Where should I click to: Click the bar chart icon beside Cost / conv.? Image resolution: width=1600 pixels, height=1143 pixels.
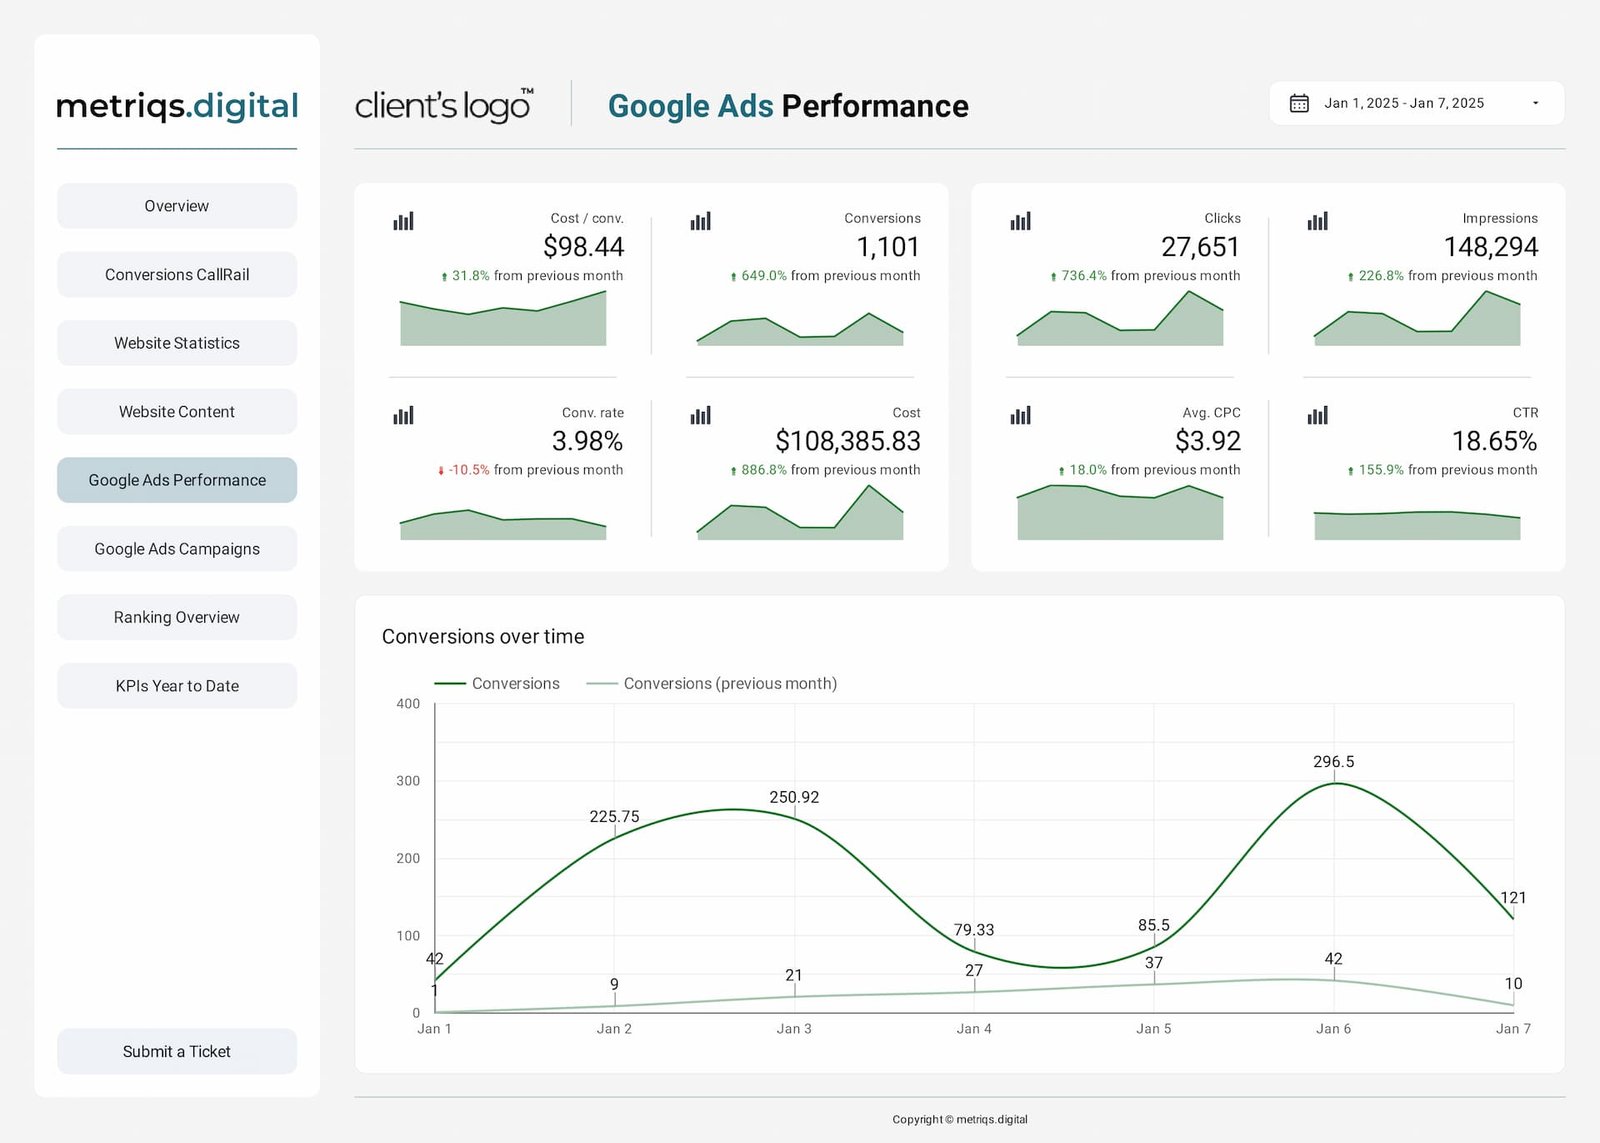[403, 221]
